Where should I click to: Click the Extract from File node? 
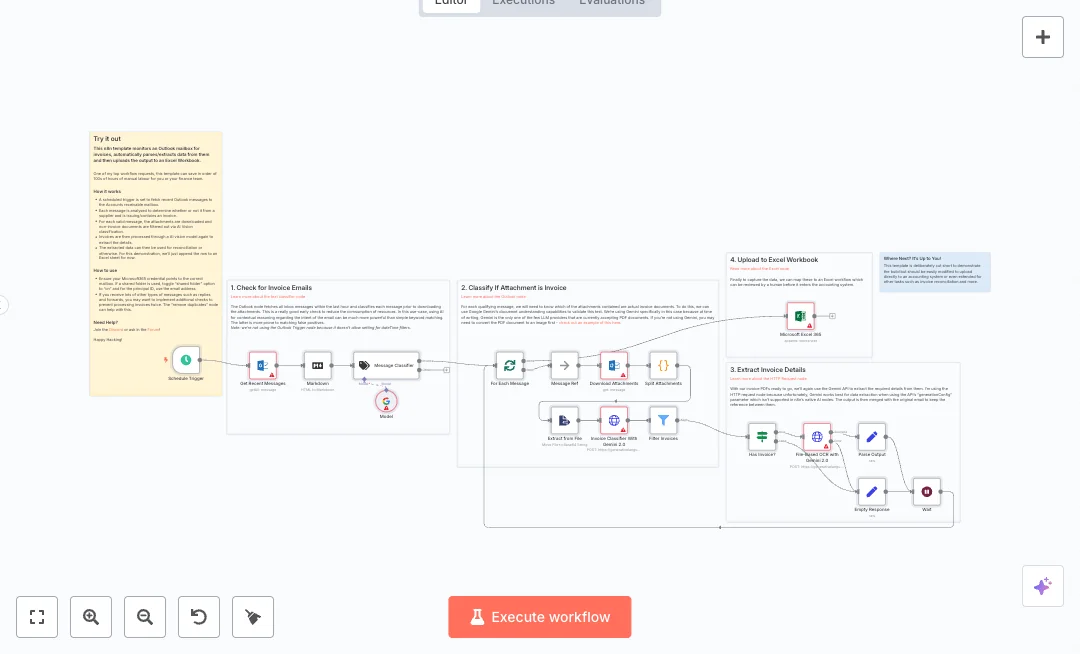(565, 420)
